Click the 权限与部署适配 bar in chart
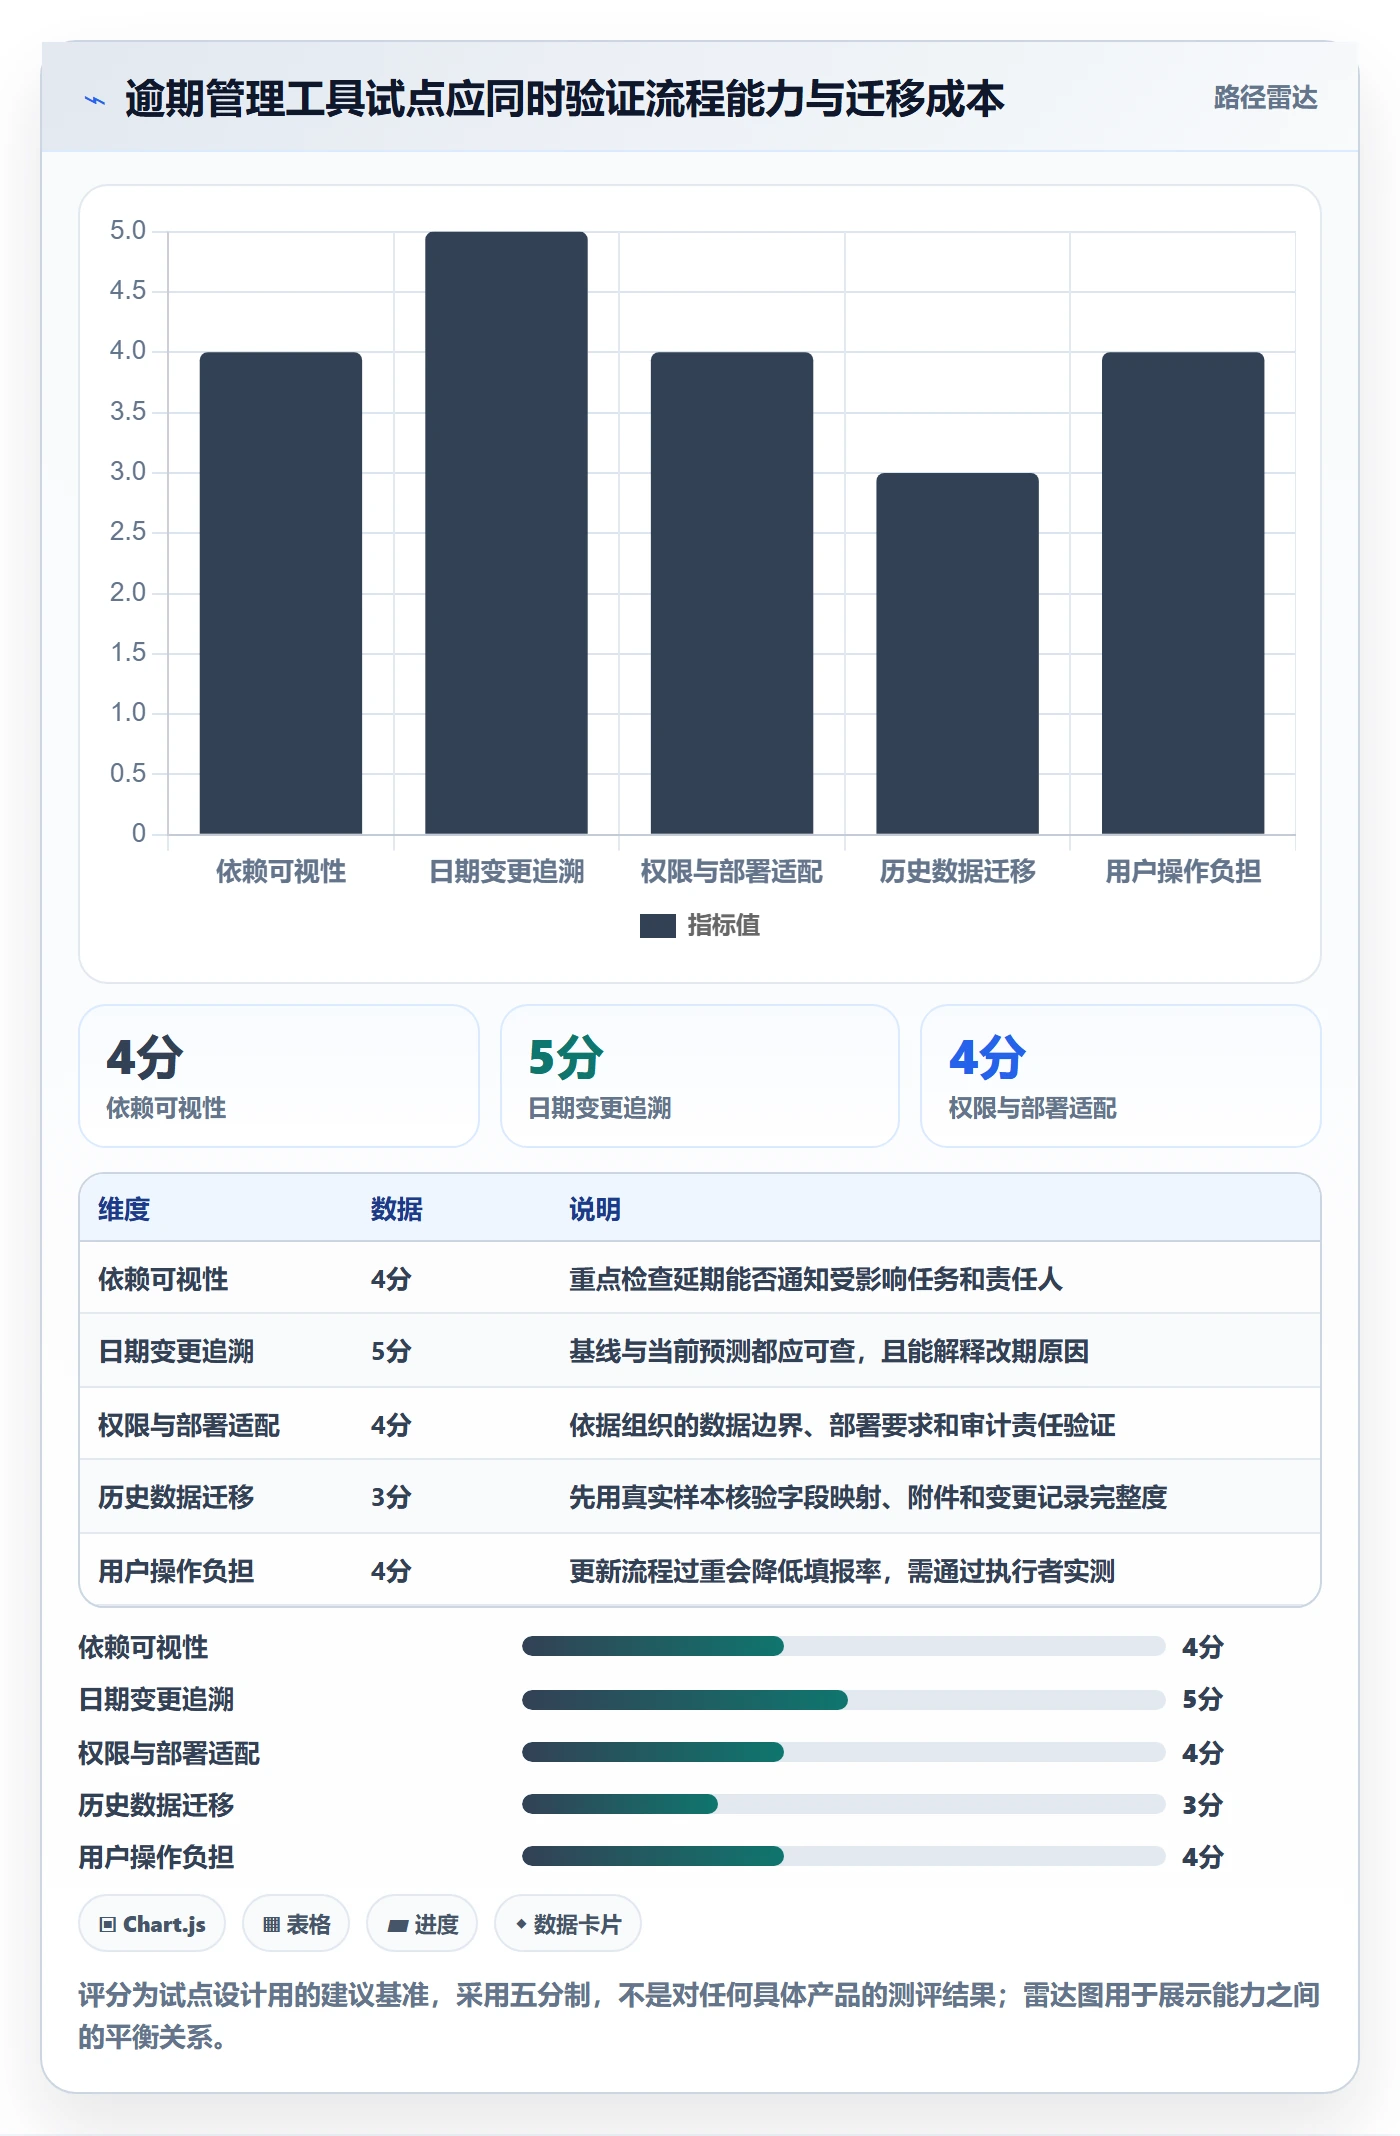 tap(732, 592)
